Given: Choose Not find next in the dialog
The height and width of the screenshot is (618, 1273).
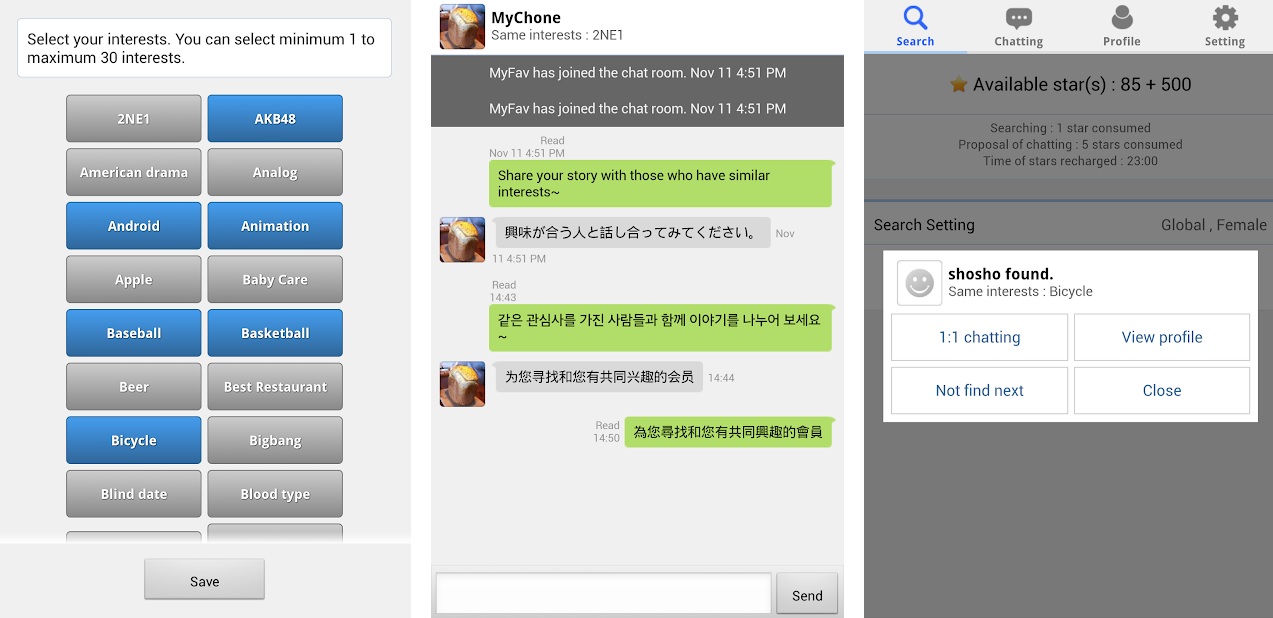Looking at the screenshot, I should [978, 390].
